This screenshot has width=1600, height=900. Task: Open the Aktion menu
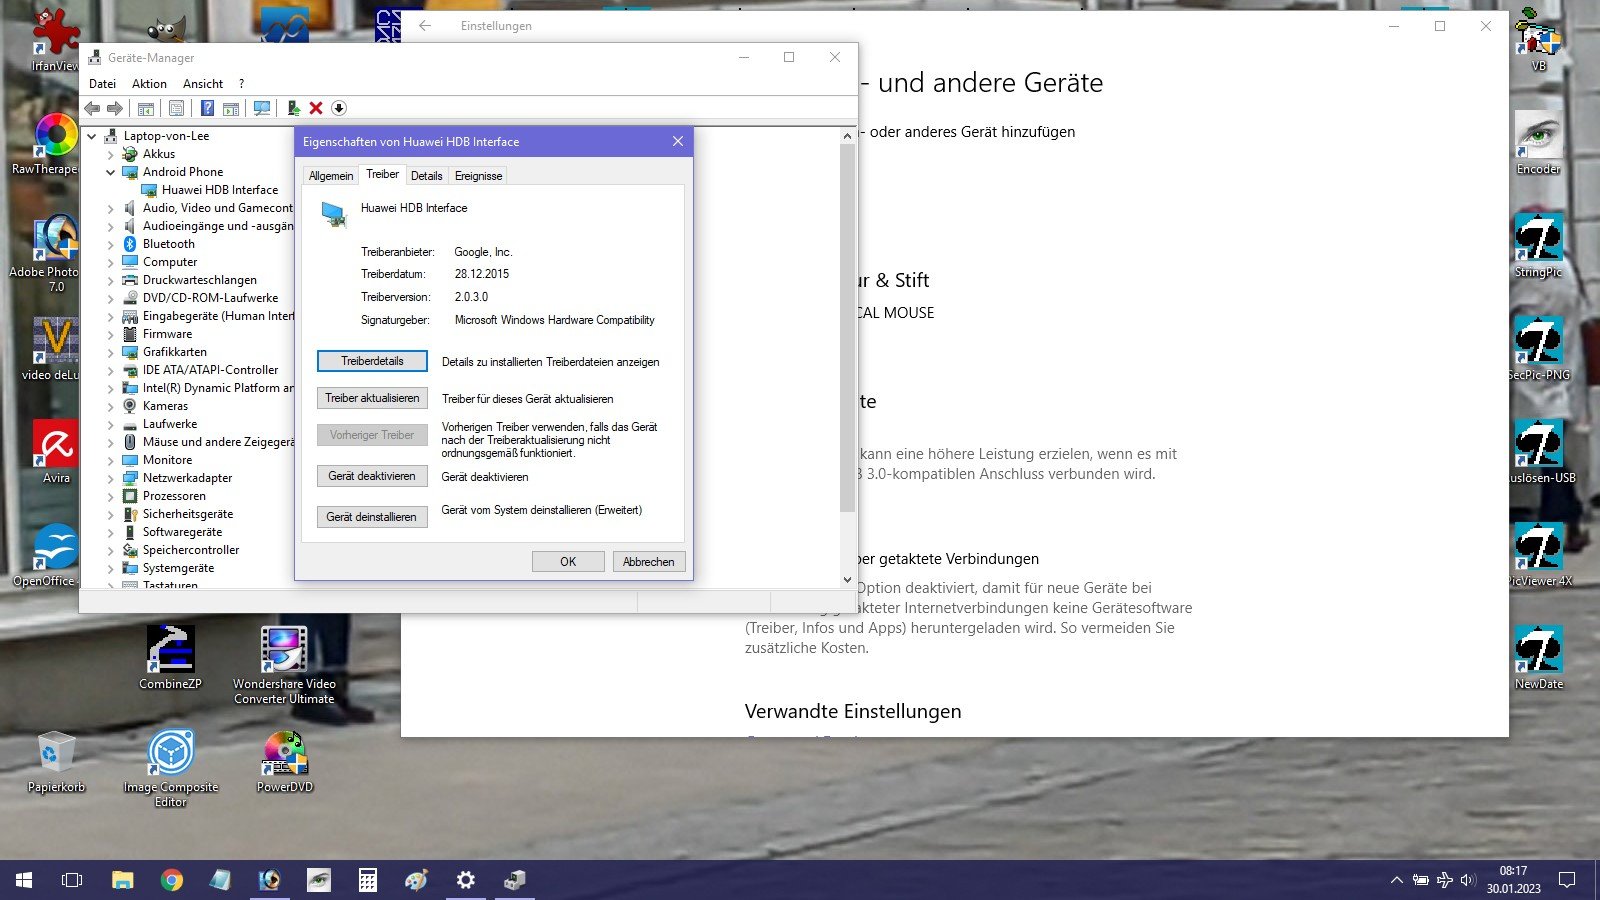(149, 84)
